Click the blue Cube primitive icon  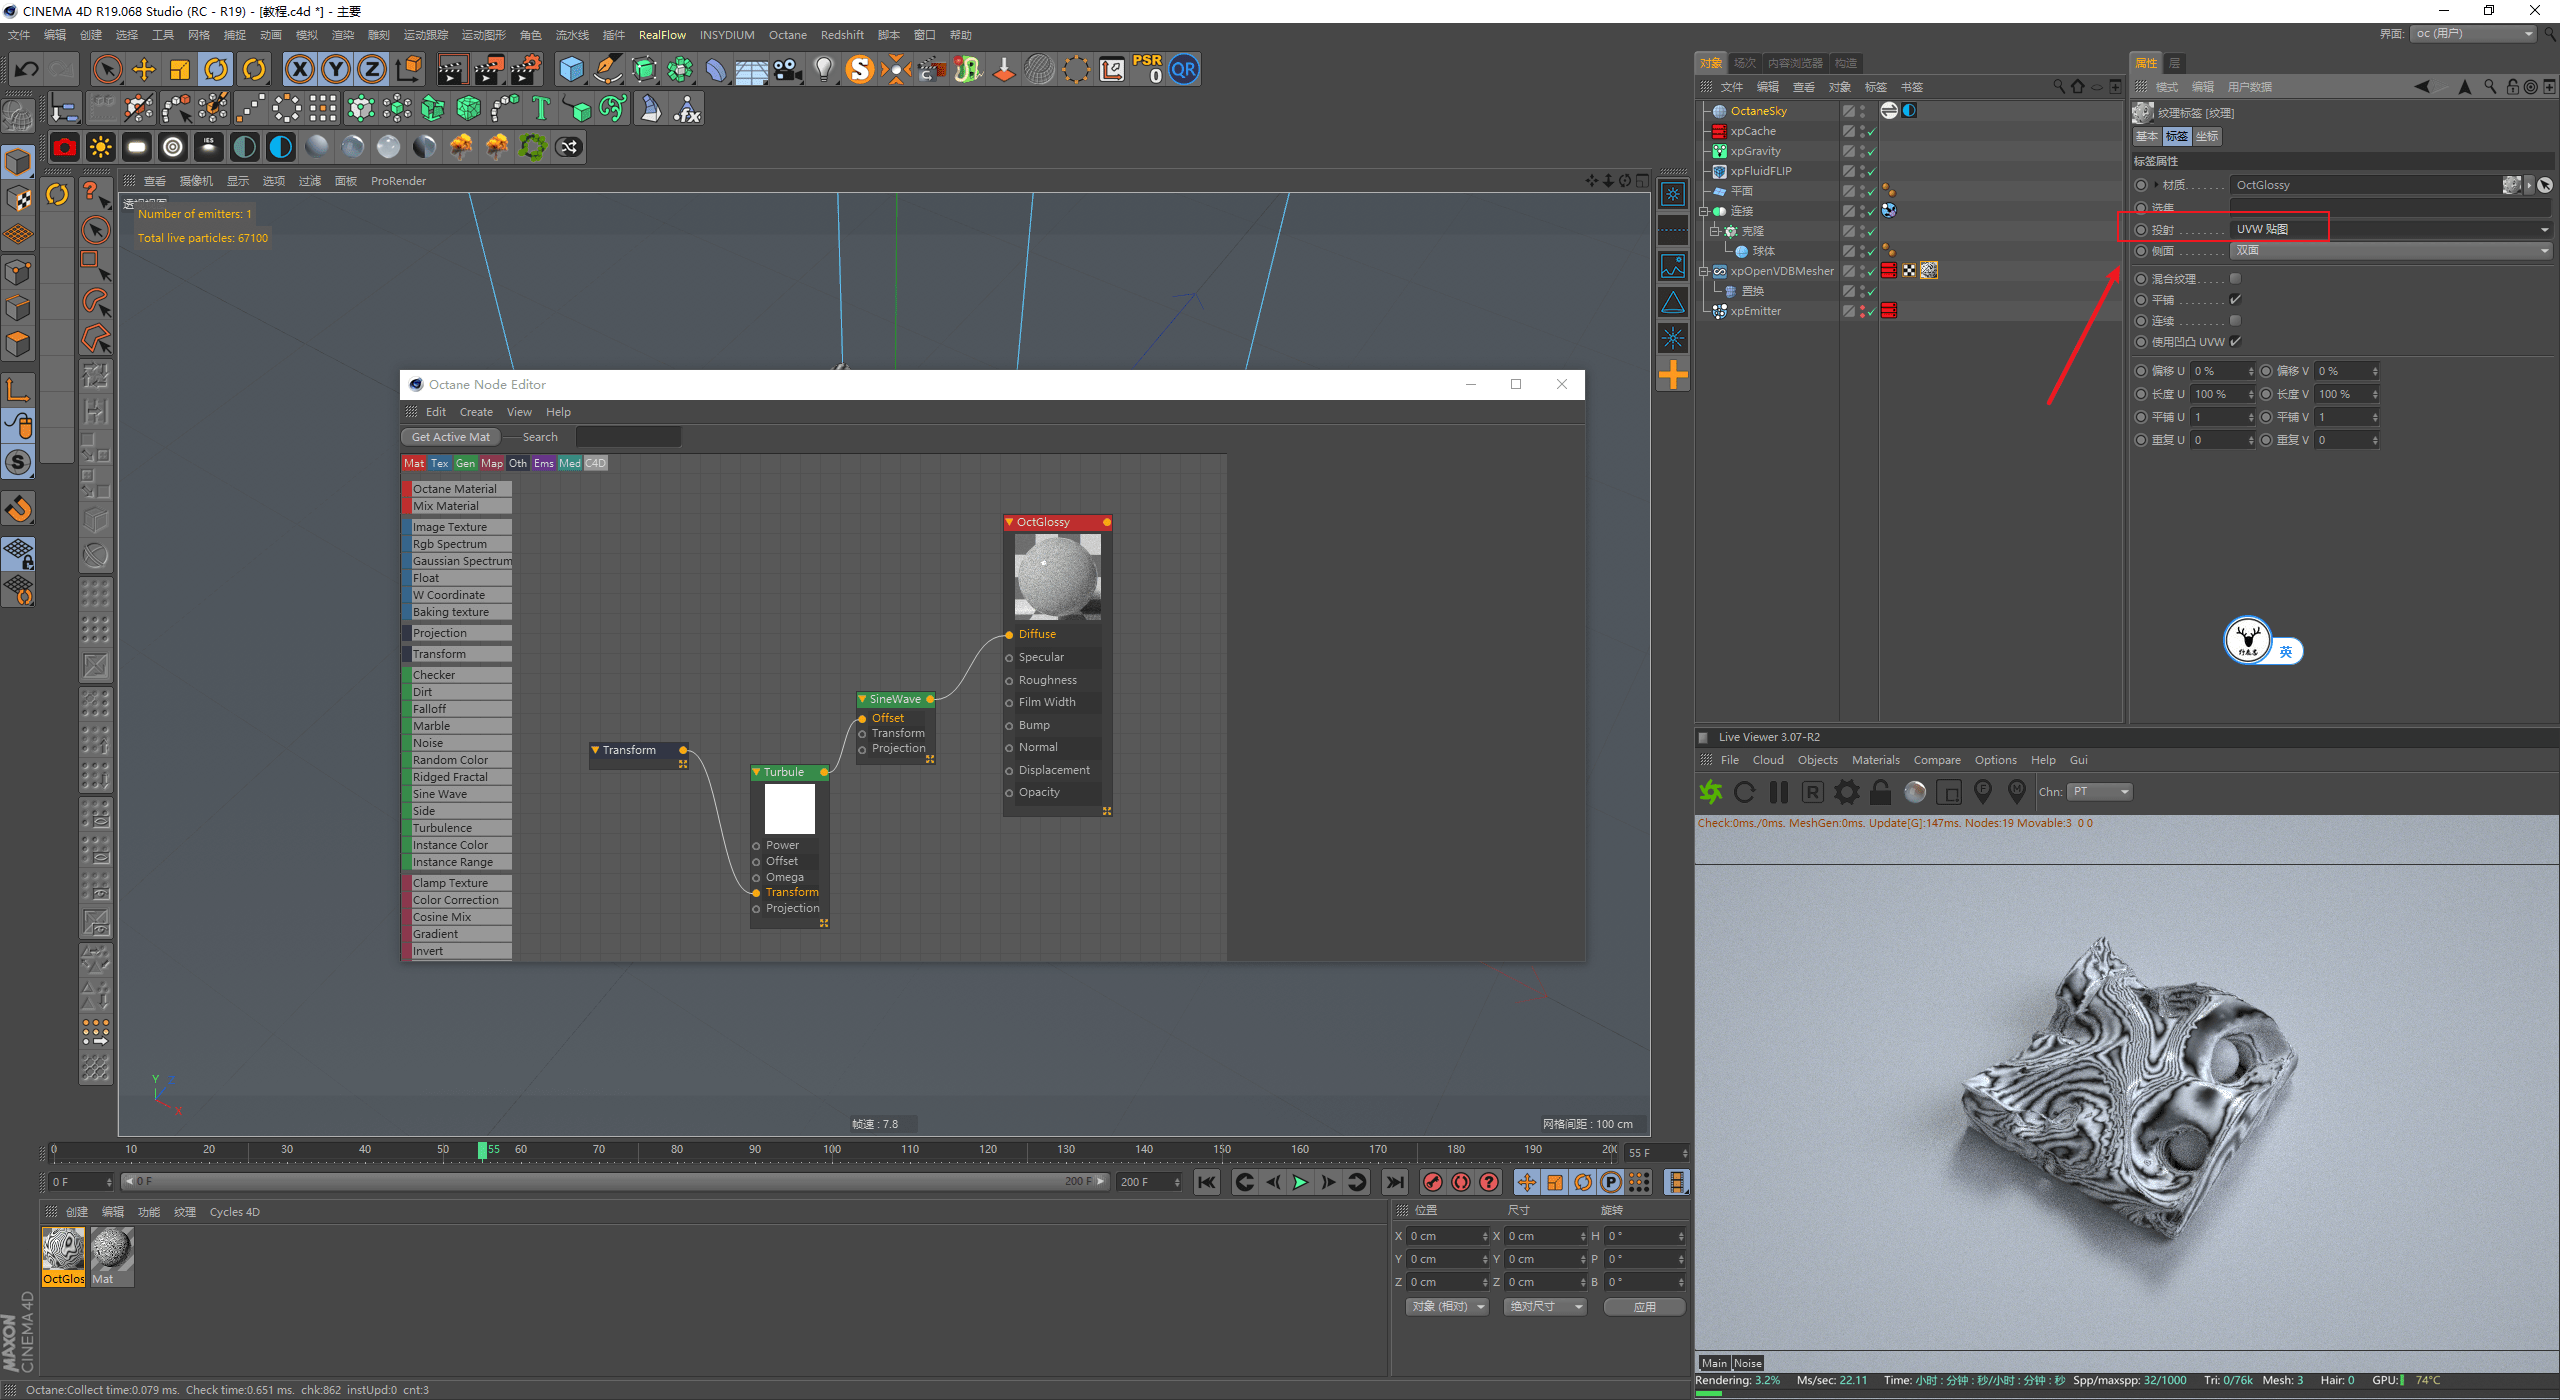pyautogui.click(x=571, y=69)
